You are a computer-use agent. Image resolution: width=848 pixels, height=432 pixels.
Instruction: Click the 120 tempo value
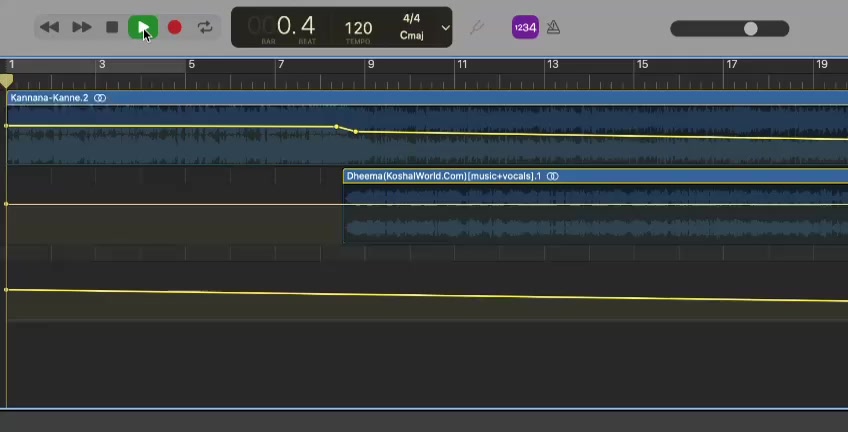[358, 28]
